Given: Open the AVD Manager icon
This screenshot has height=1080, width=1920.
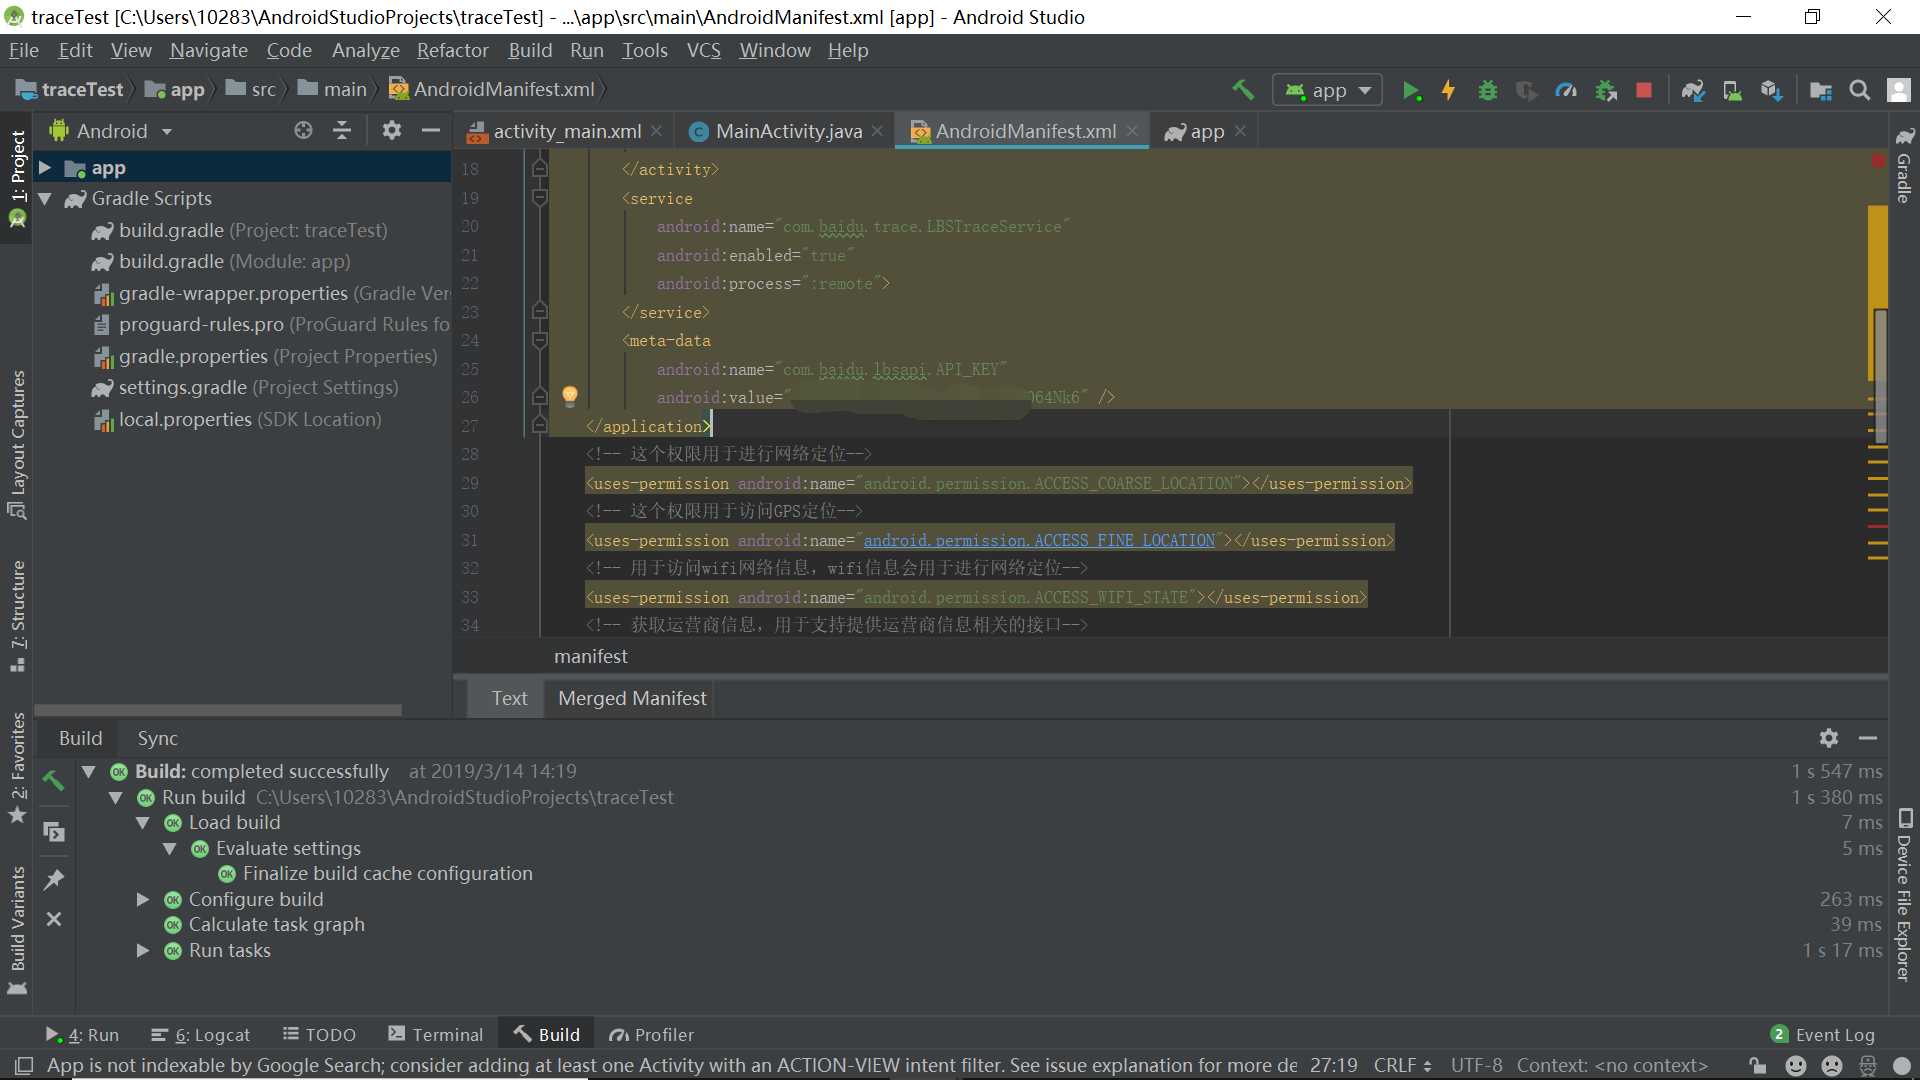Looking at the screenshot, I should pyautogui.click(x=1732, y=91).
